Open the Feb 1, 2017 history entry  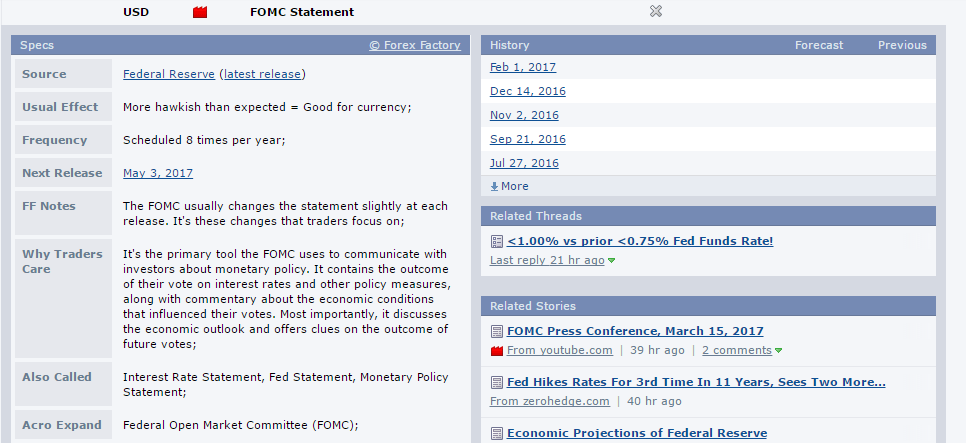tap(523, 67)
